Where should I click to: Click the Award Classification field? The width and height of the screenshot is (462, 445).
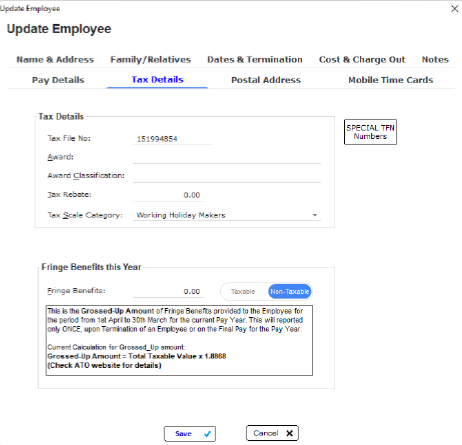[227, 176]
